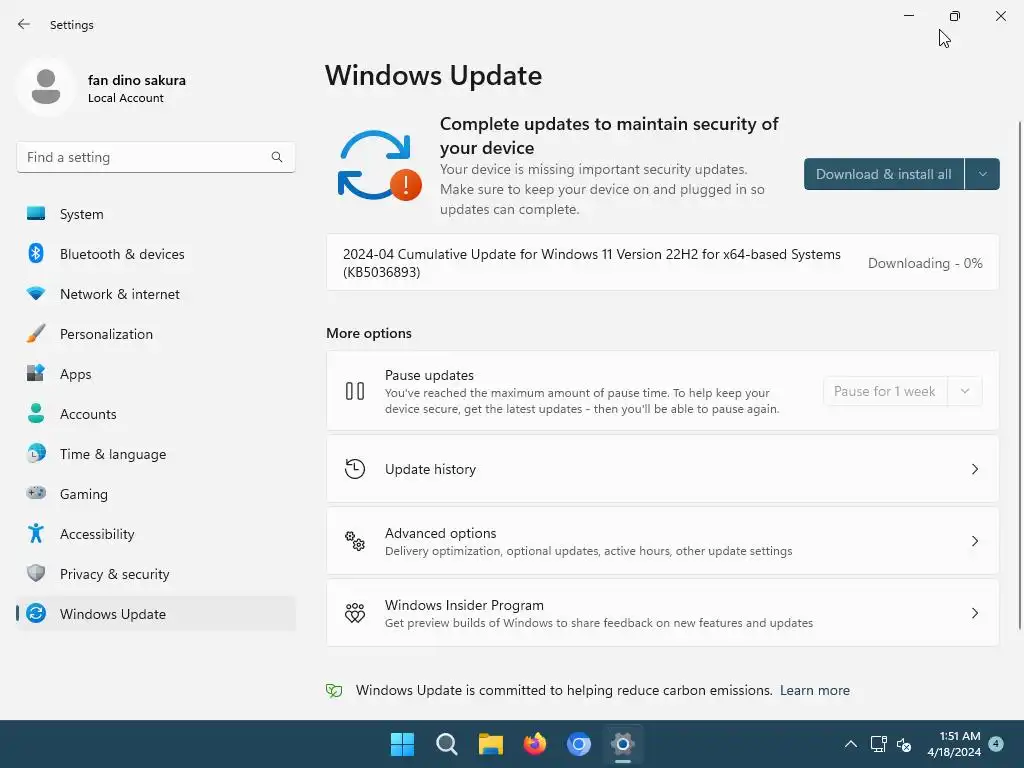
Task: Follow the Learn more link
Action: [814, 690]
